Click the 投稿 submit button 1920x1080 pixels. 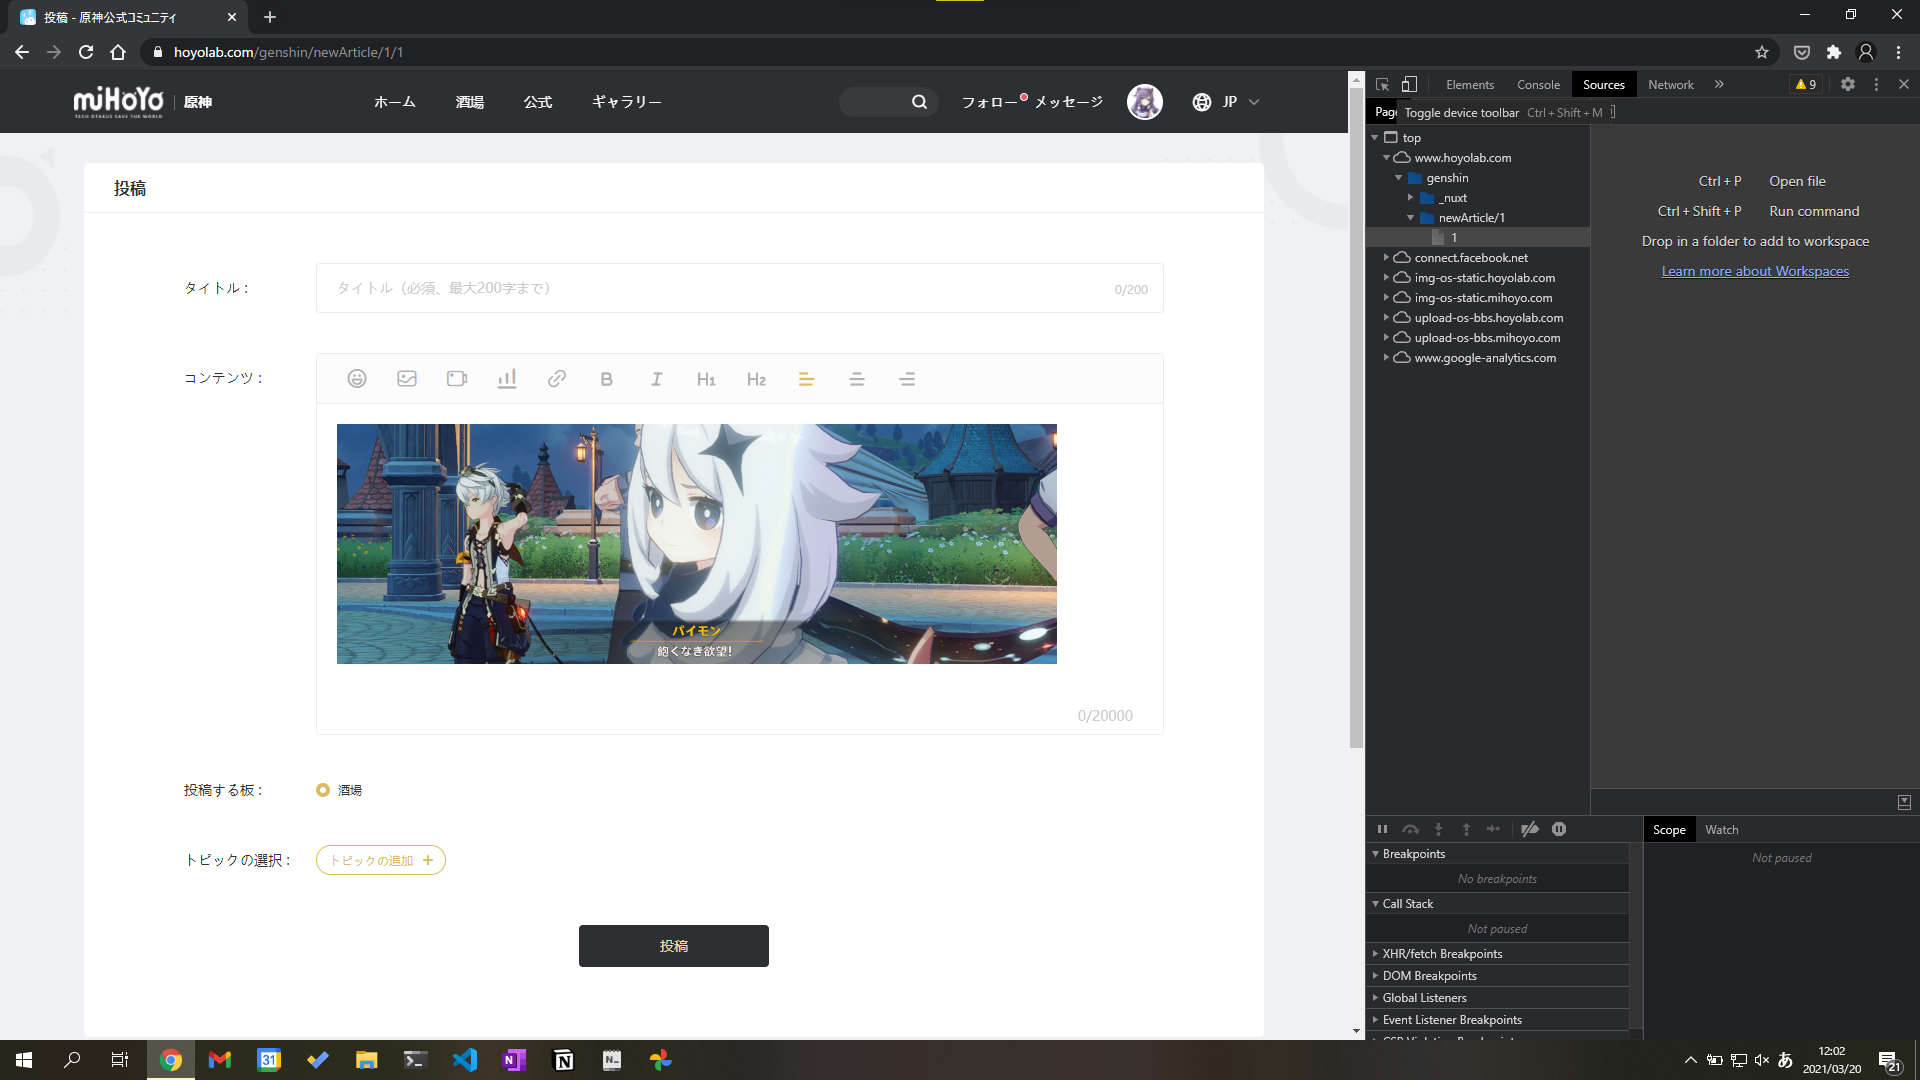[673, 945]
